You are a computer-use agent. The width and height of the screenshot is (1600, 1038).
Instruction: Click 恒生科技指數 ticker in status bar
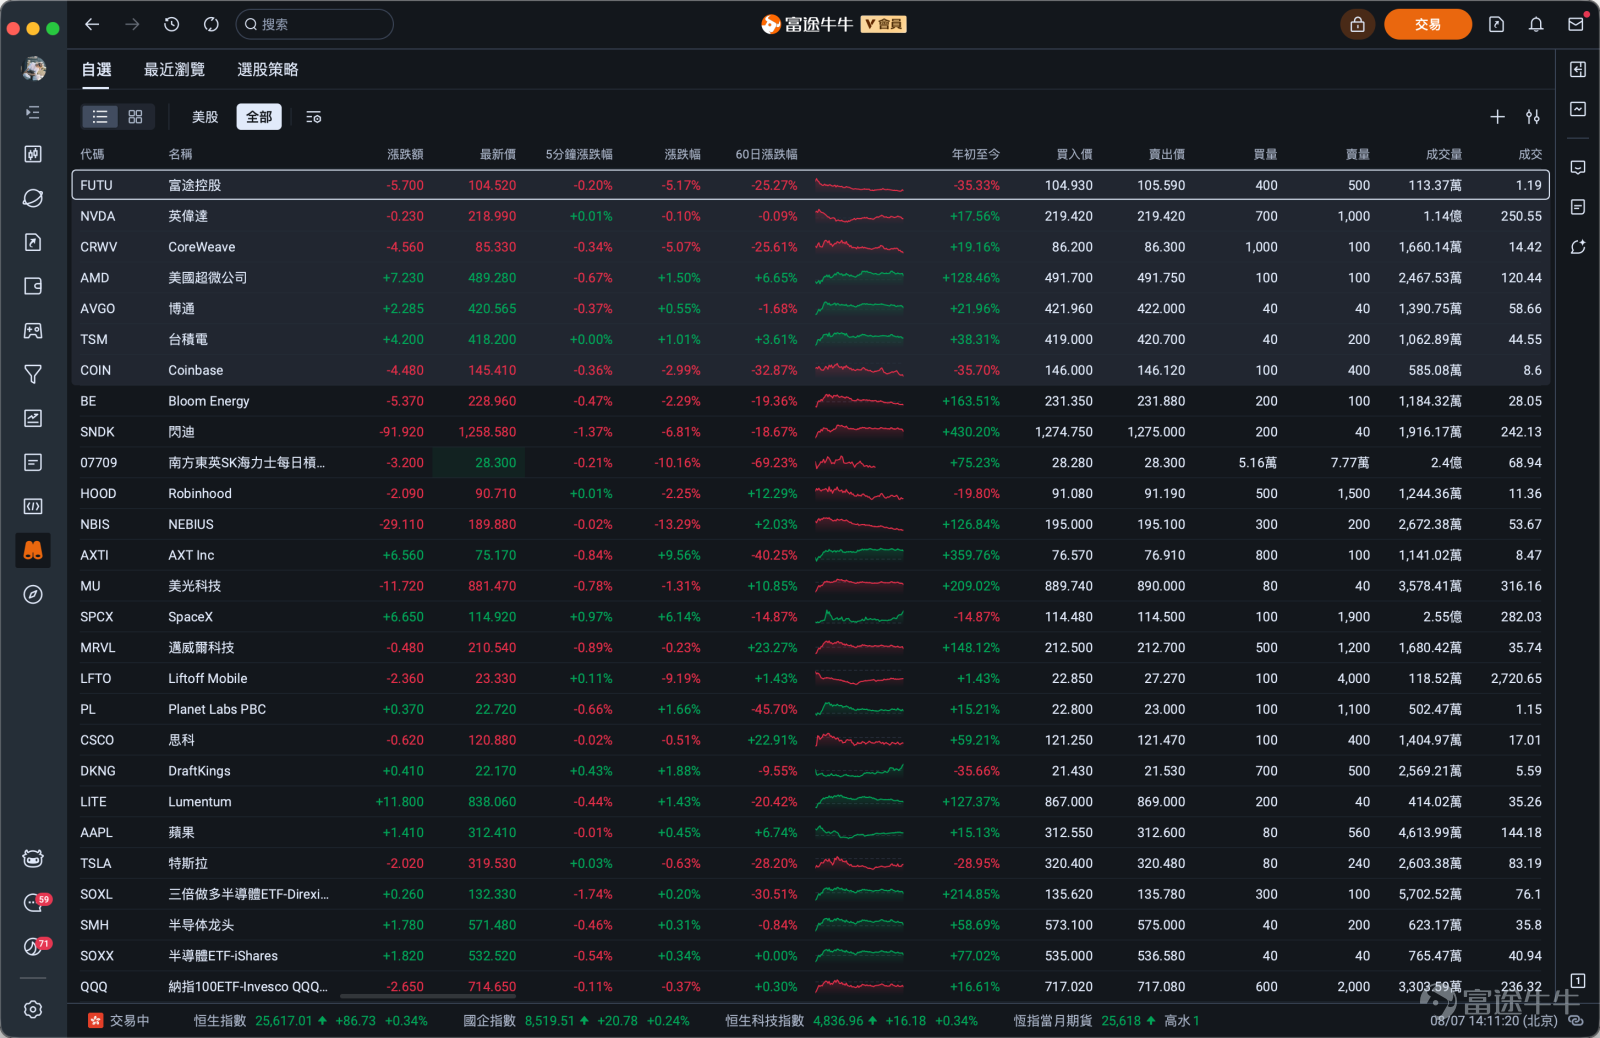click(x=764, y=1021)
